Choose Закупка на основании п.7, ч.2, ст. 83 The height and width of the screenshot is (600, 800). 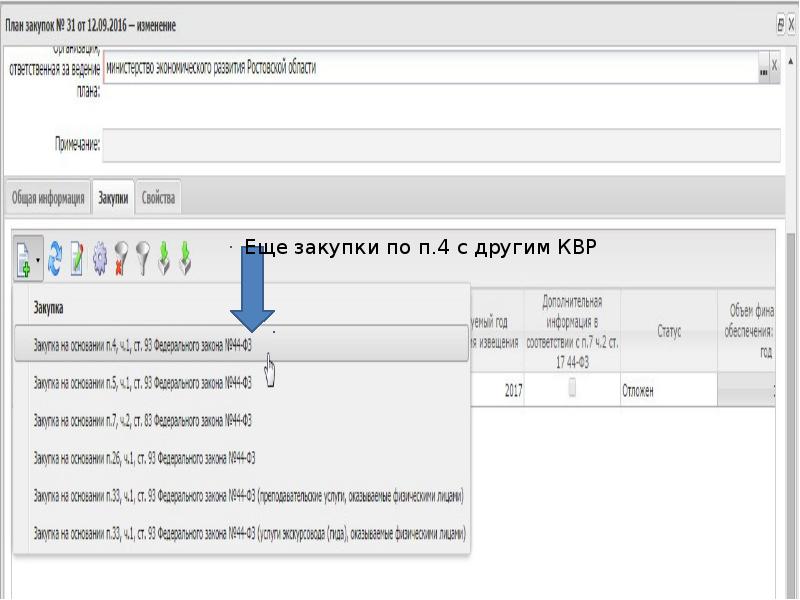[x=241, y=420]
